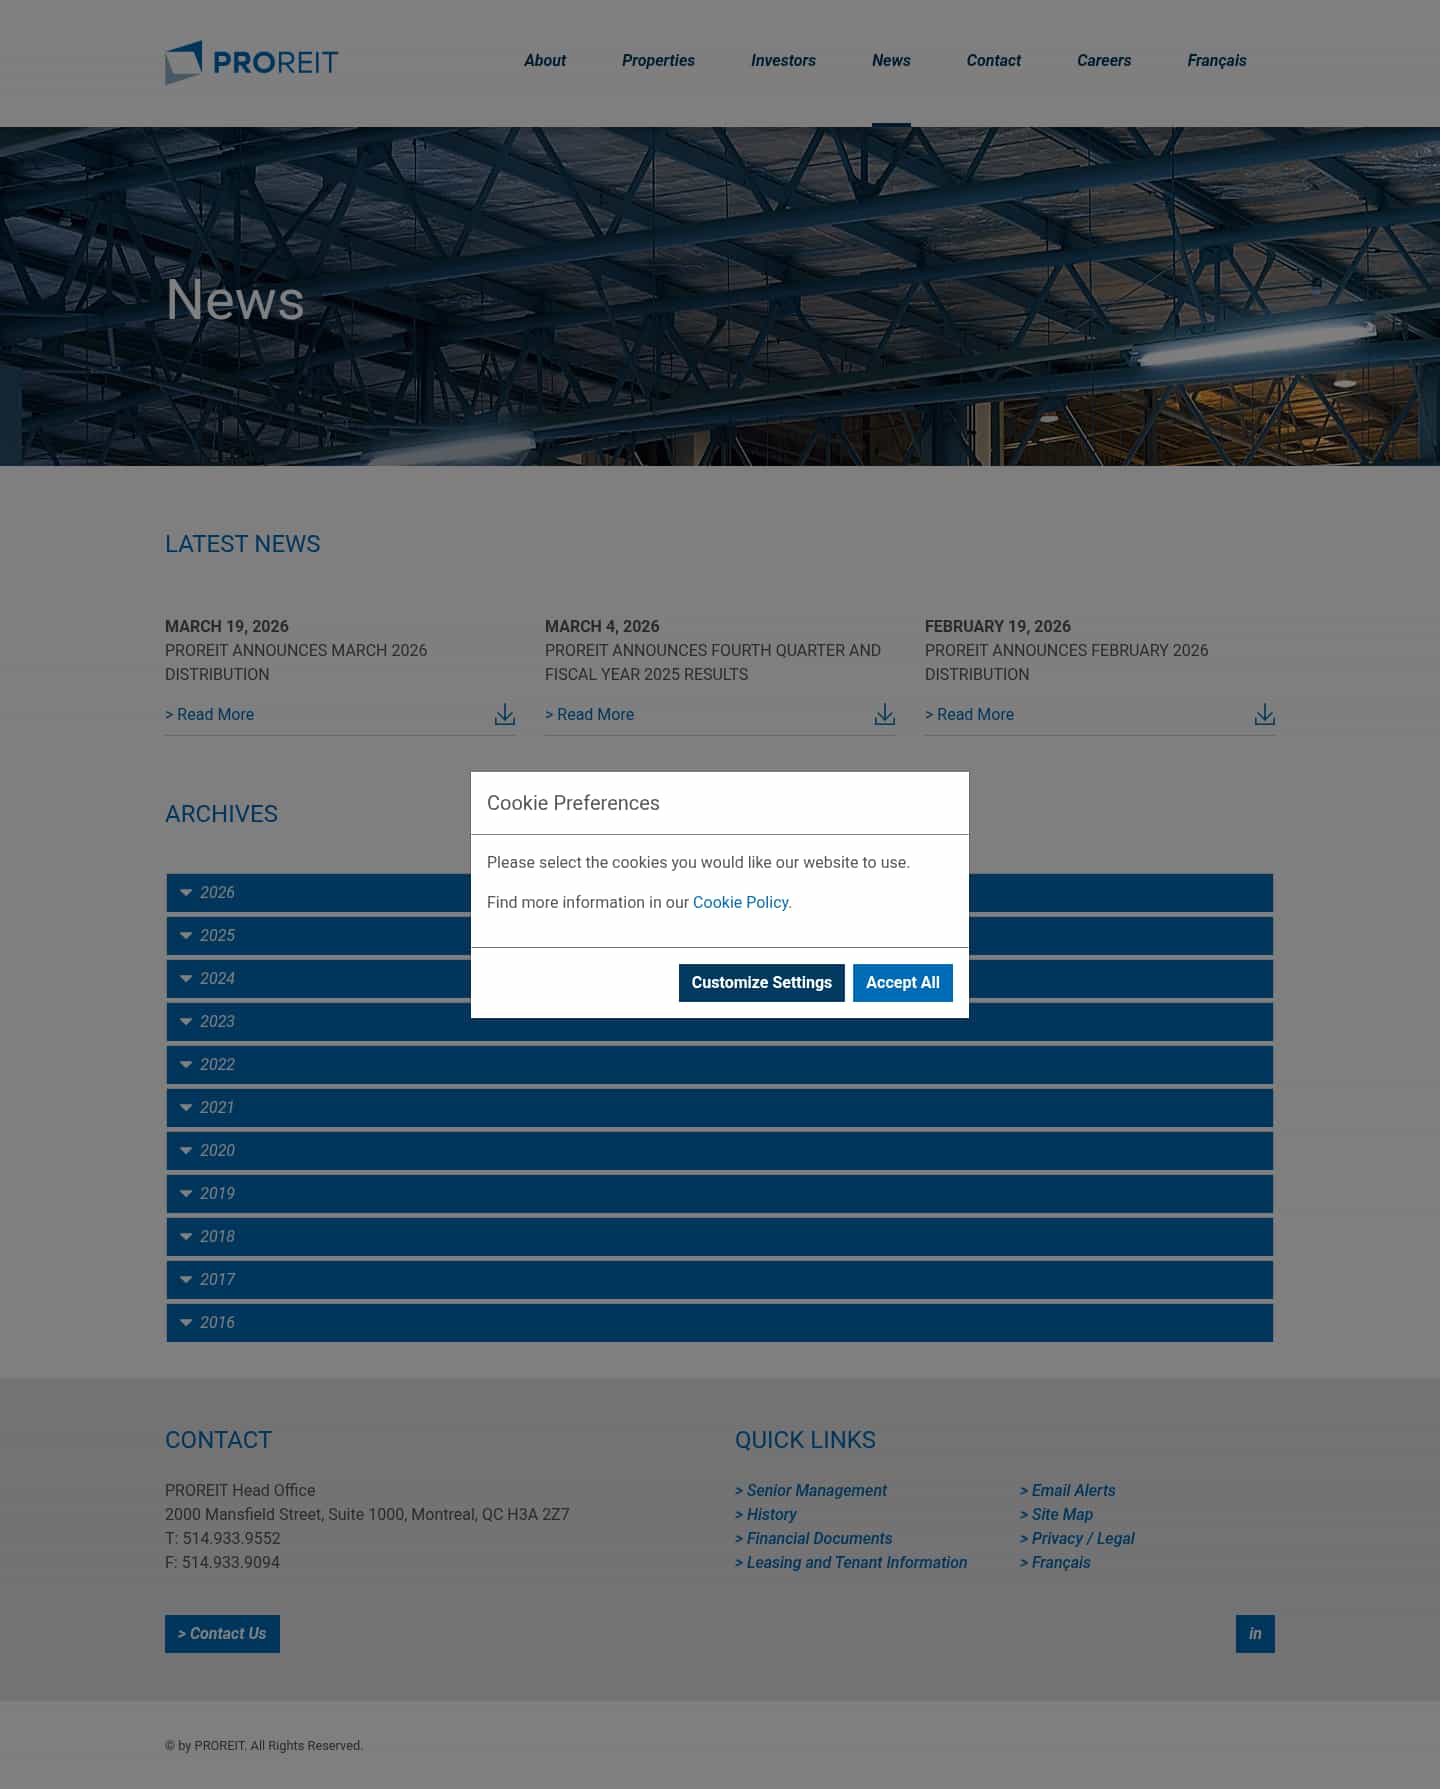Open the Careers menu item

1104,61
